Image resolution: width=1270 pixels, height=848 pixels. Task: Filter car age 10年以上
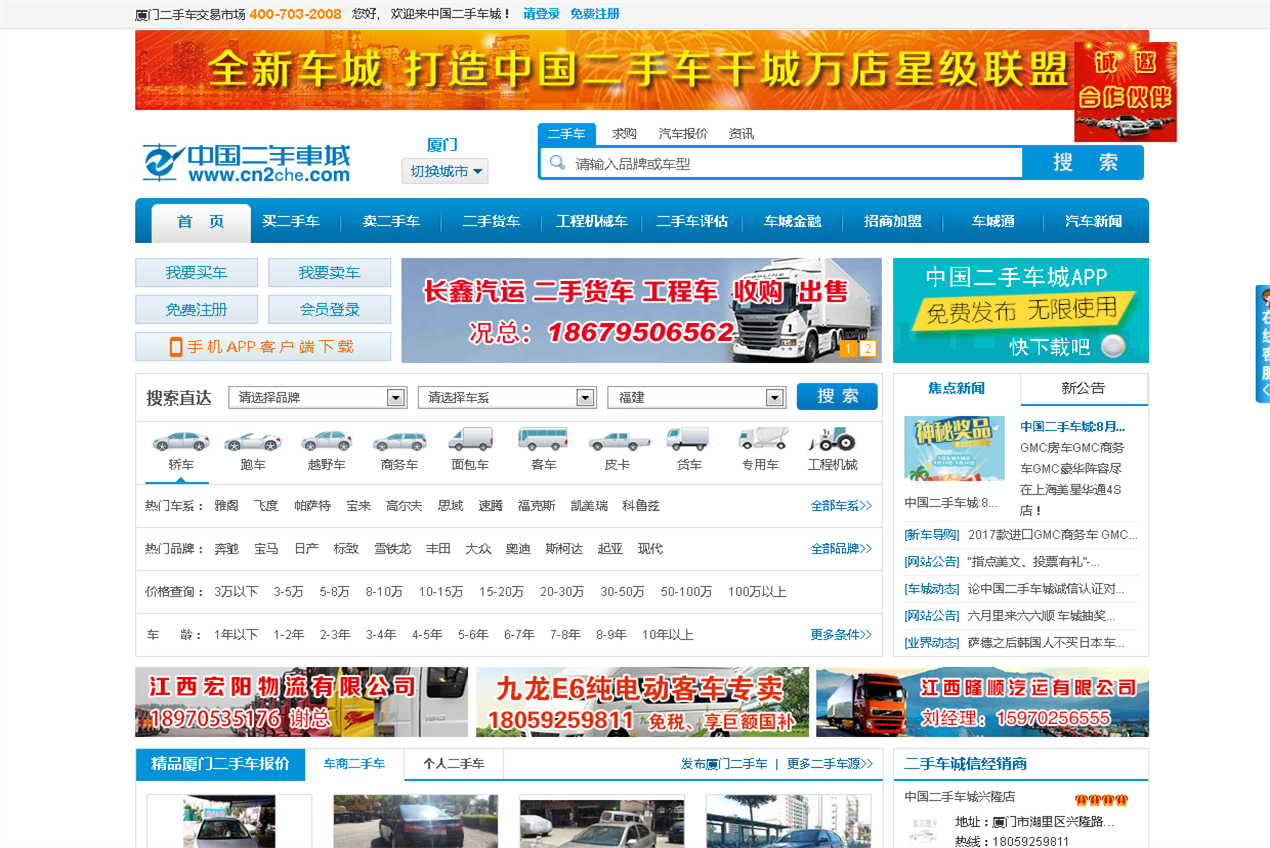point(668,635)
